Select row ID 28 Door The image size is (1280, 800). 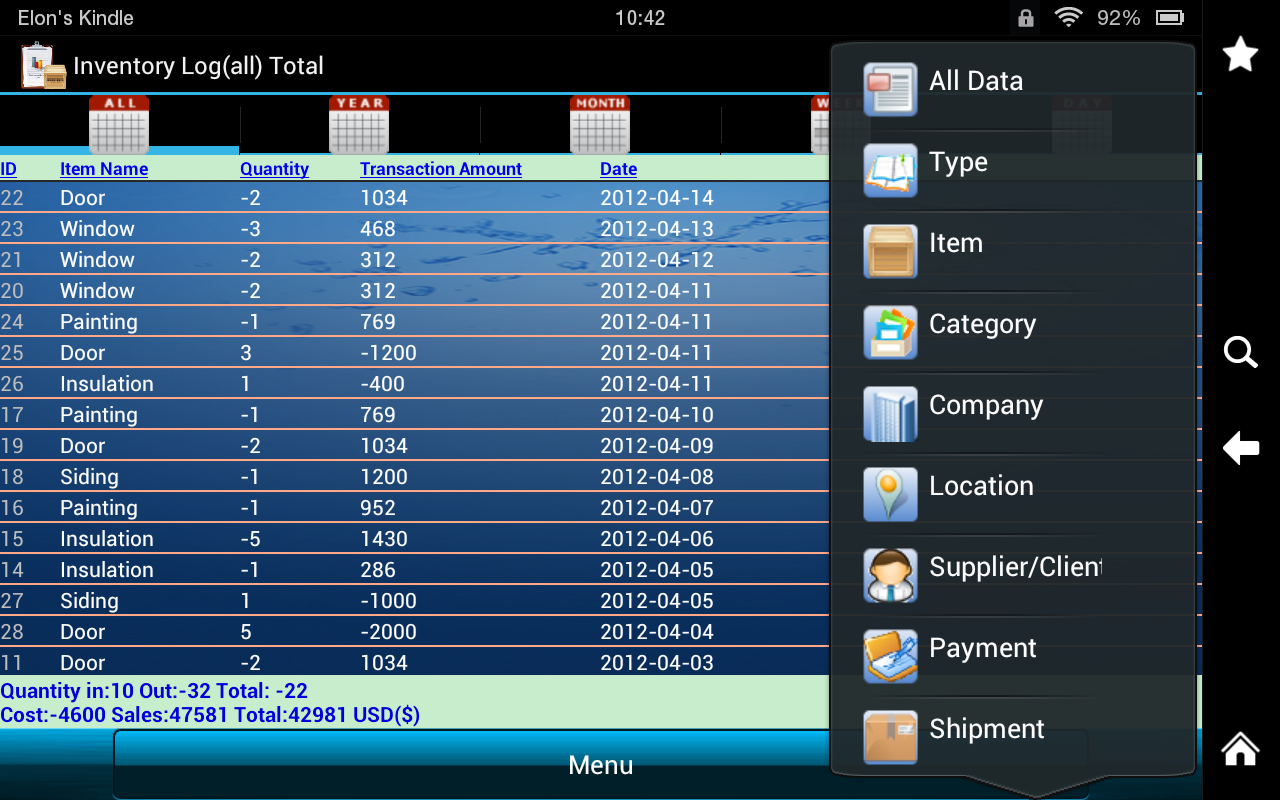[415, 632]
